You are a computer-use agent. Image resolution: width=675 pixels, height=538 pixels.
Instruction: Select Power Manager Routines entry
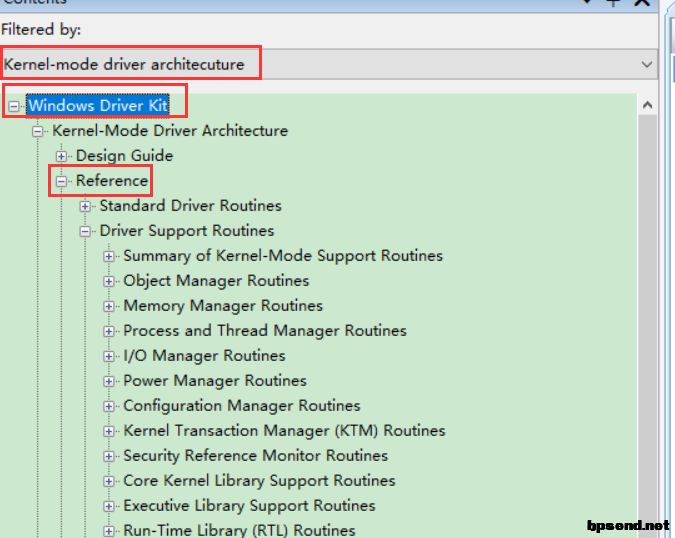(214, 381)
